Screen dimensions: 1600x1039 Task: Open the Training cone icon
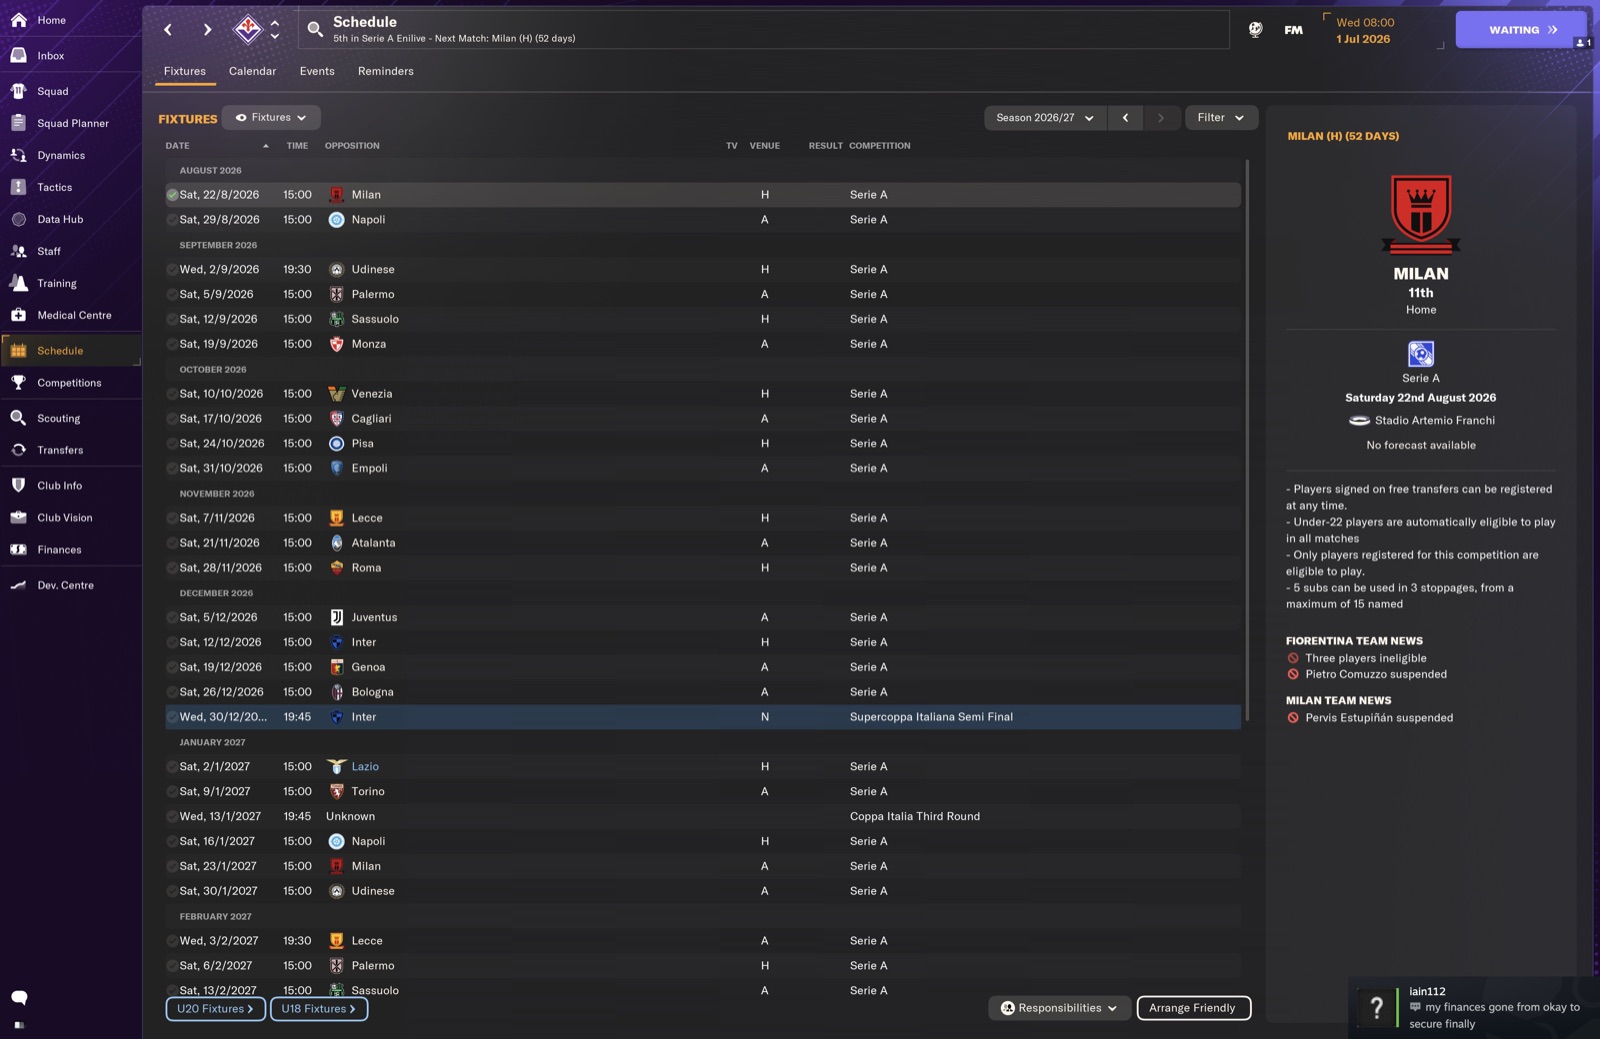18,283
